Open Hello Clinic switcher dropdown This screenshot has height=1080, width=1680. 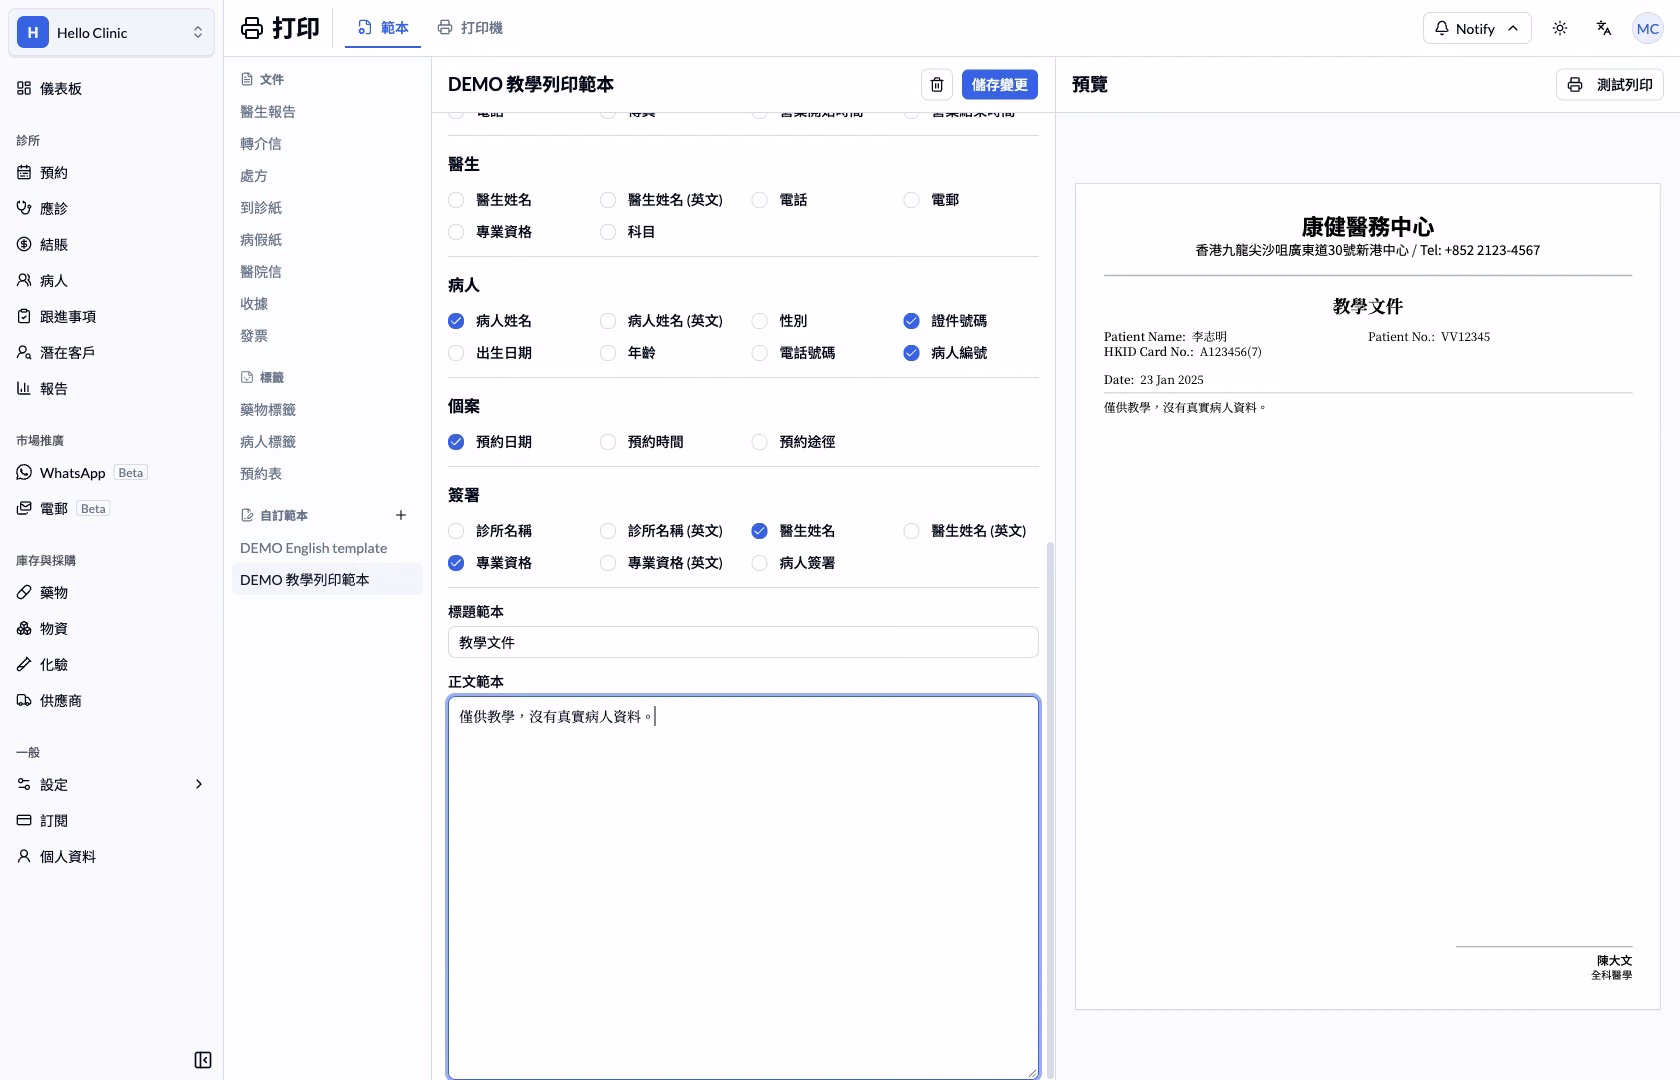(x=111, y=32)
